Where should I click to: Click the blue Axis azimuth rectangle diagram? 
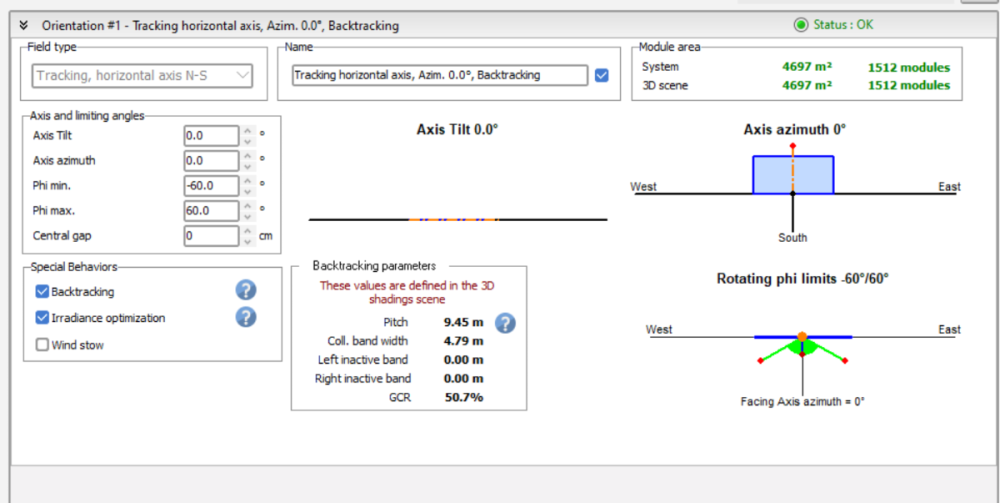click(793, 175)
